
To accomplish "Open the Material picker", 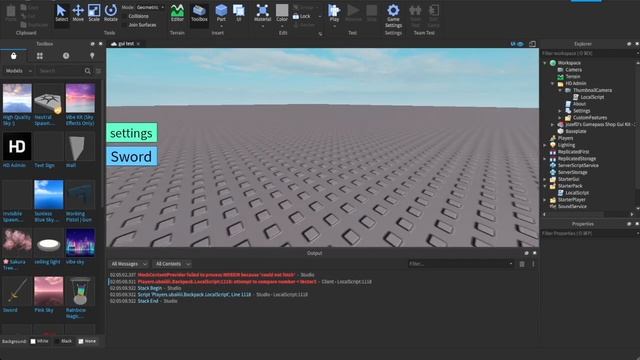I will [262, 13].
